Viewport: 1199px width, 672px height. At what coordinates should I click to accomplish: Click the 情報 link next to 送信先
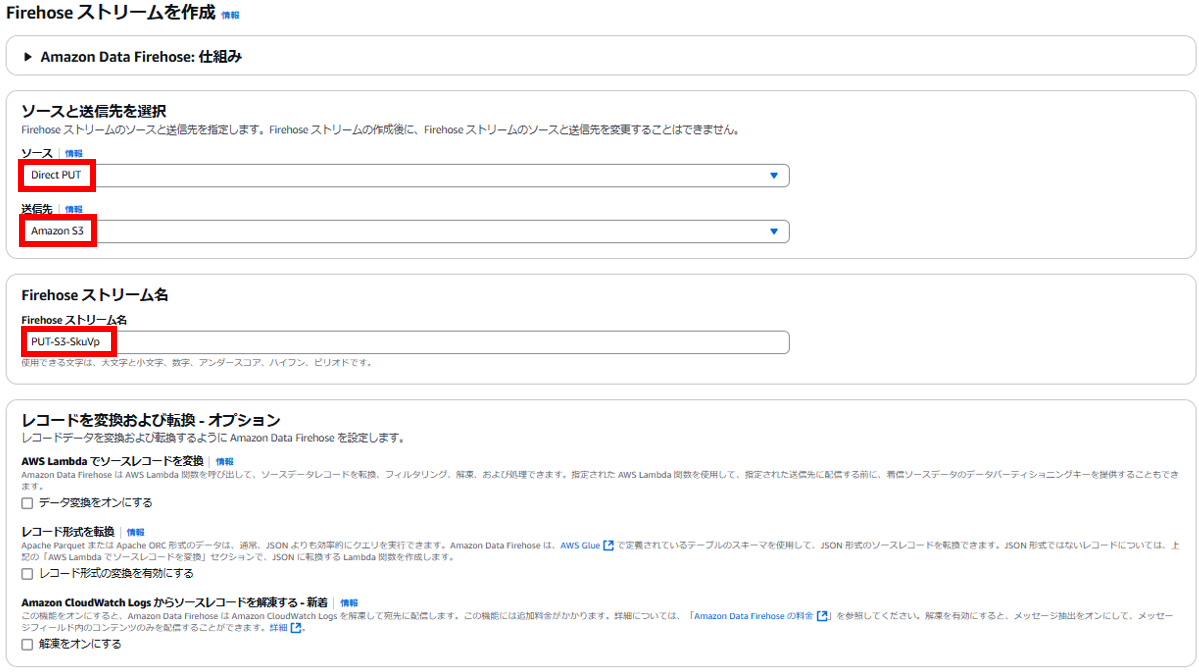tap(74, 209)
